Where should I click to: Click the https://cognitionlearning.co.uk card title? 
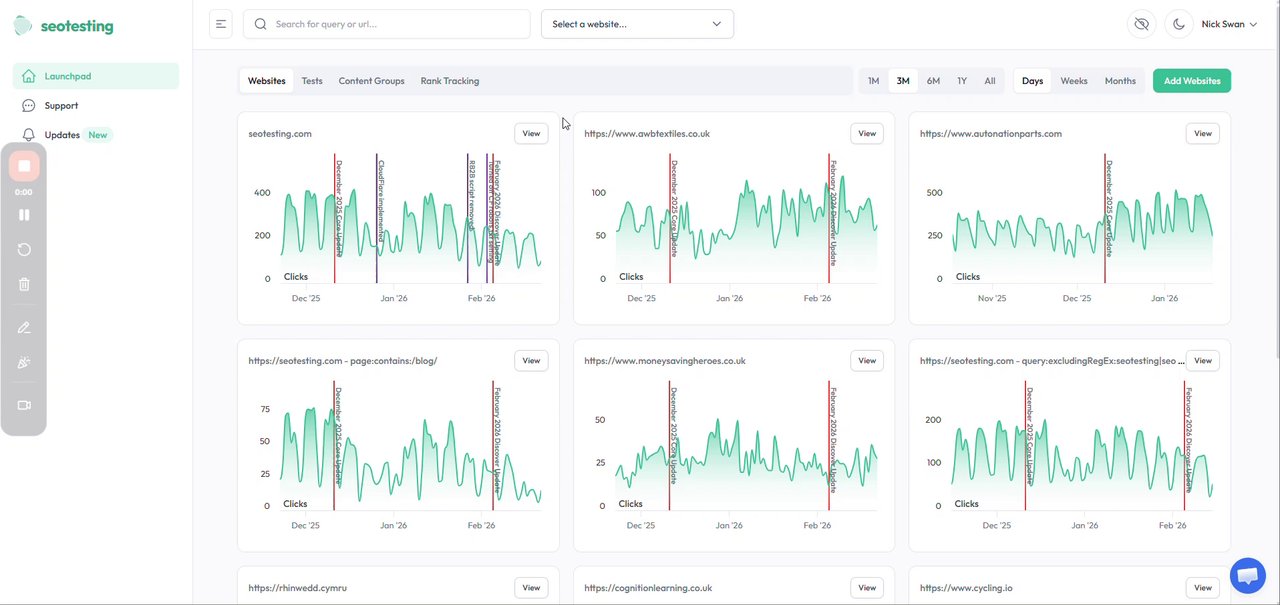648,588
